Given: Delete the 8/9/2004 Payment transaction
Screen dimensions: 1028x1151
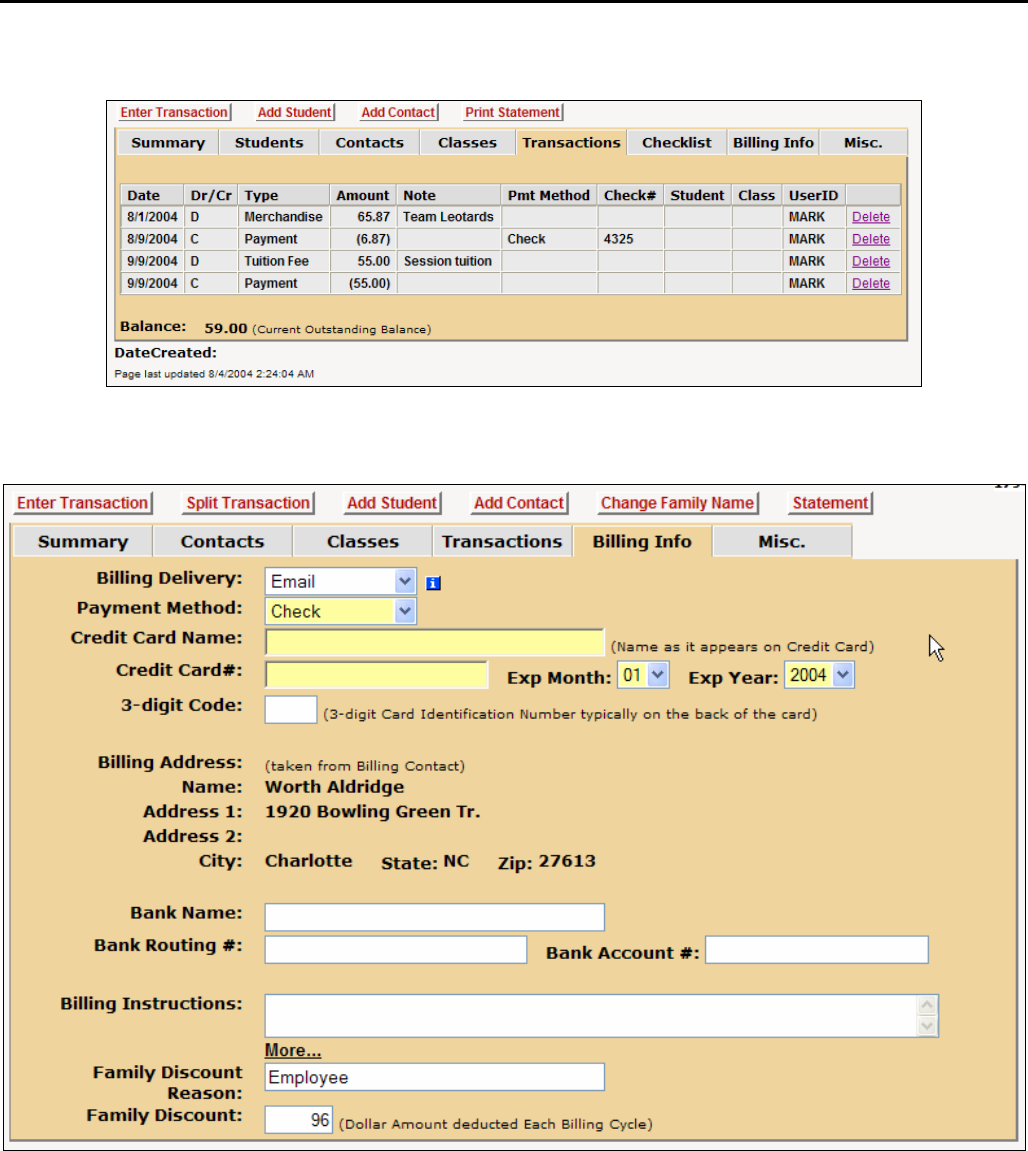Looking at the screenshot, I should pos(871,239).
